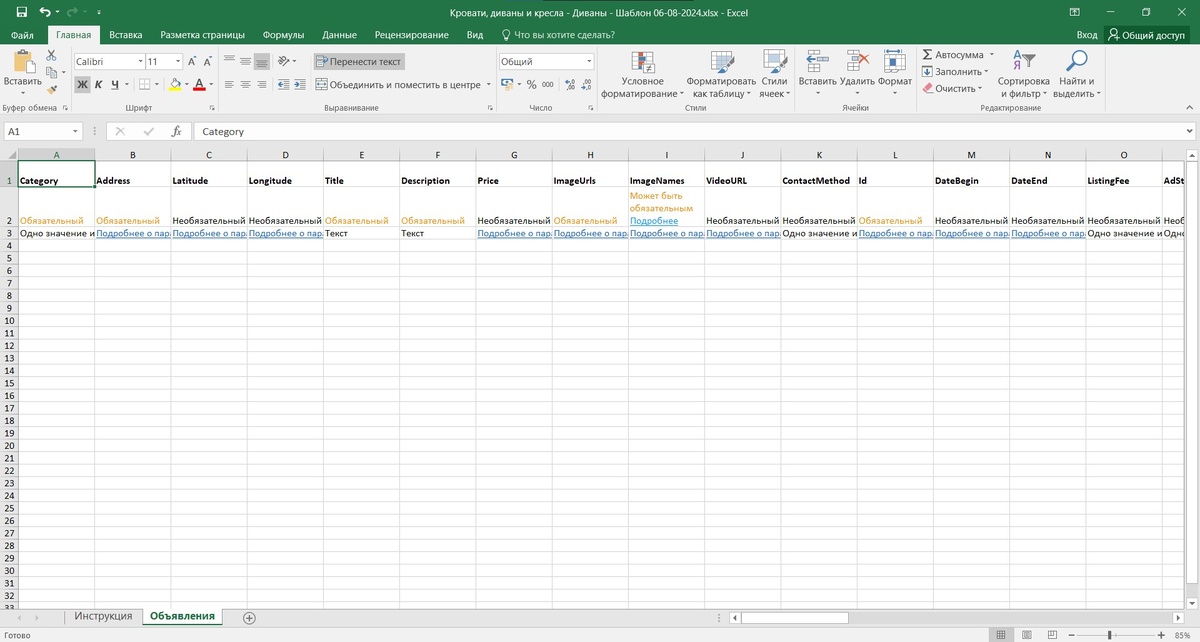Open the font size dropdown showing 11
Image resolution: width=1200 pixels, height=642 pixels.
click(178, 61)
